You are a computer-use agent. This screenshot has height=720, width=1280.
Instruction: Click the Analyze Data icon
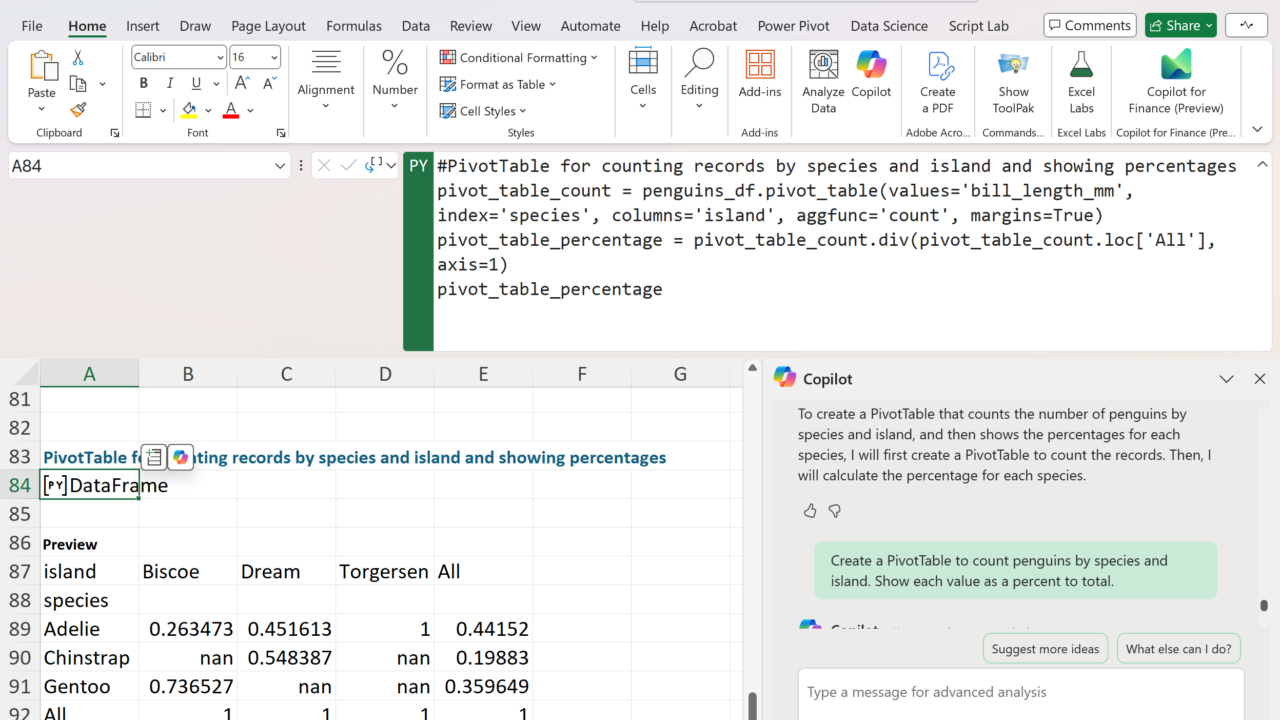pyautogui.click(x=823, y=80)
